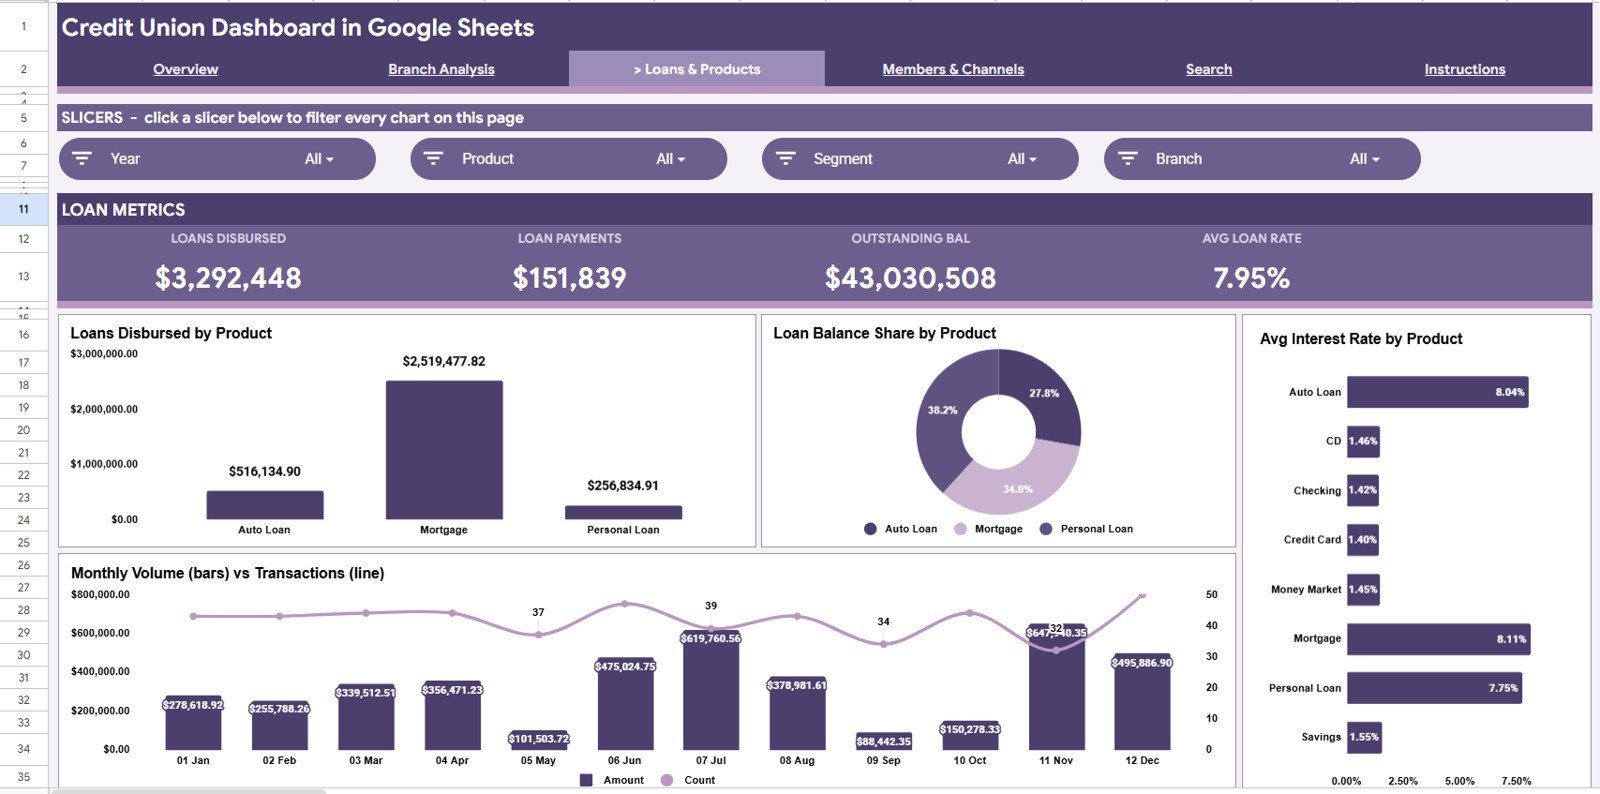1600x794 pixels.
Task: Go to the Overview tab
Action: tap(185, 69)
